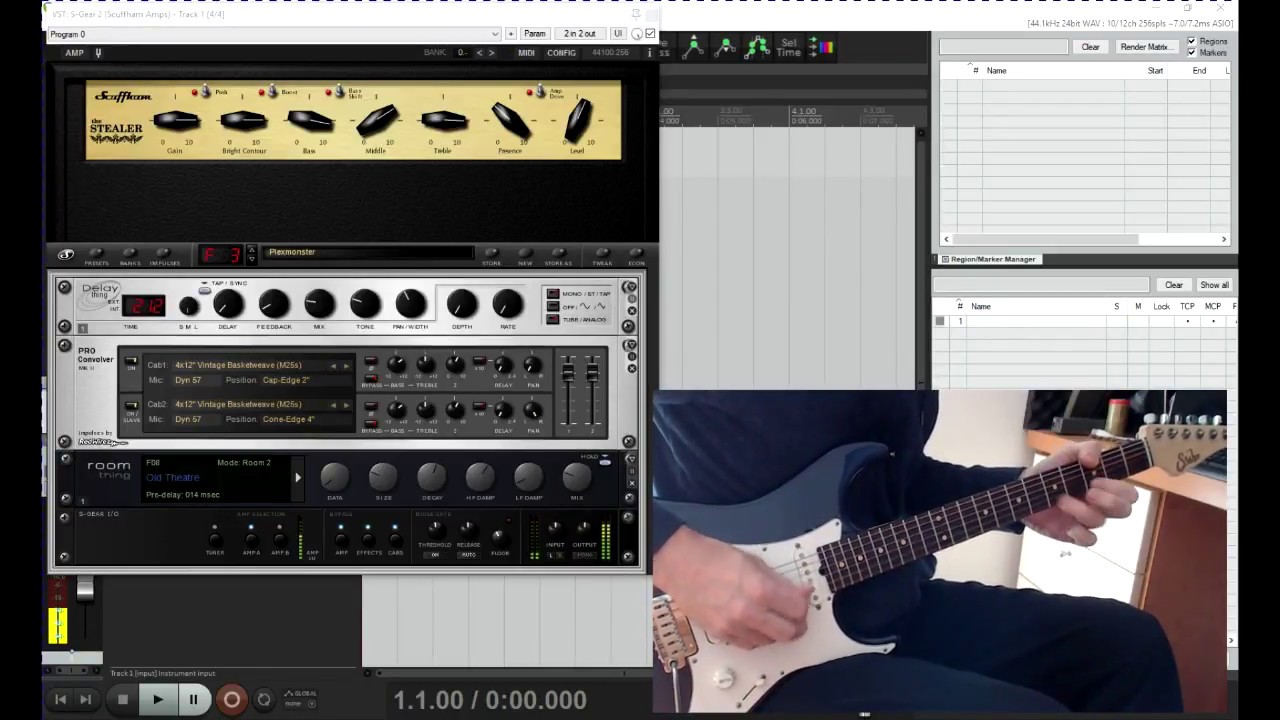Toggle the VST plugin bypass checkbox

(650, 34)
